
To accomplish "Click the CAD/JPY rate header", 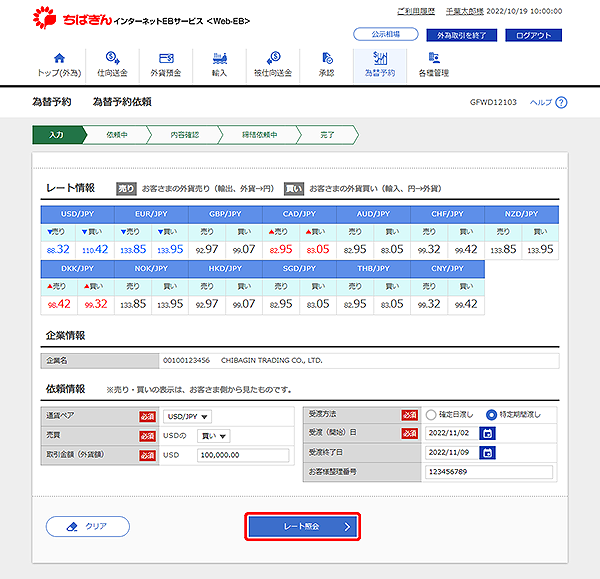I will click(x=299, y=214).
